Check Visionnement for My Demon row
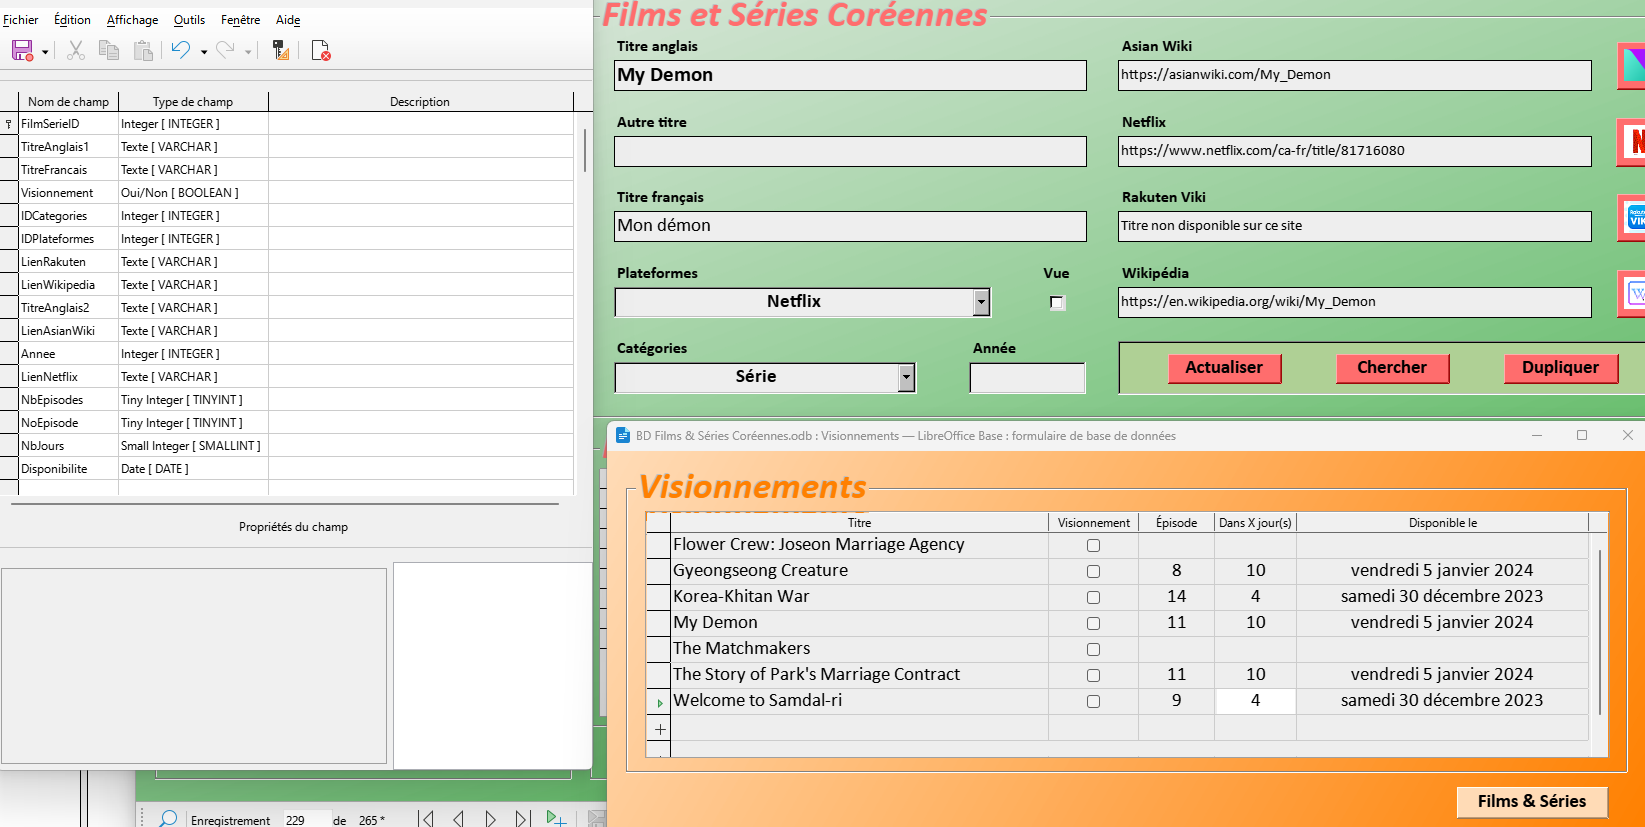This screenshot has height=827, width=1645. 1093,624
